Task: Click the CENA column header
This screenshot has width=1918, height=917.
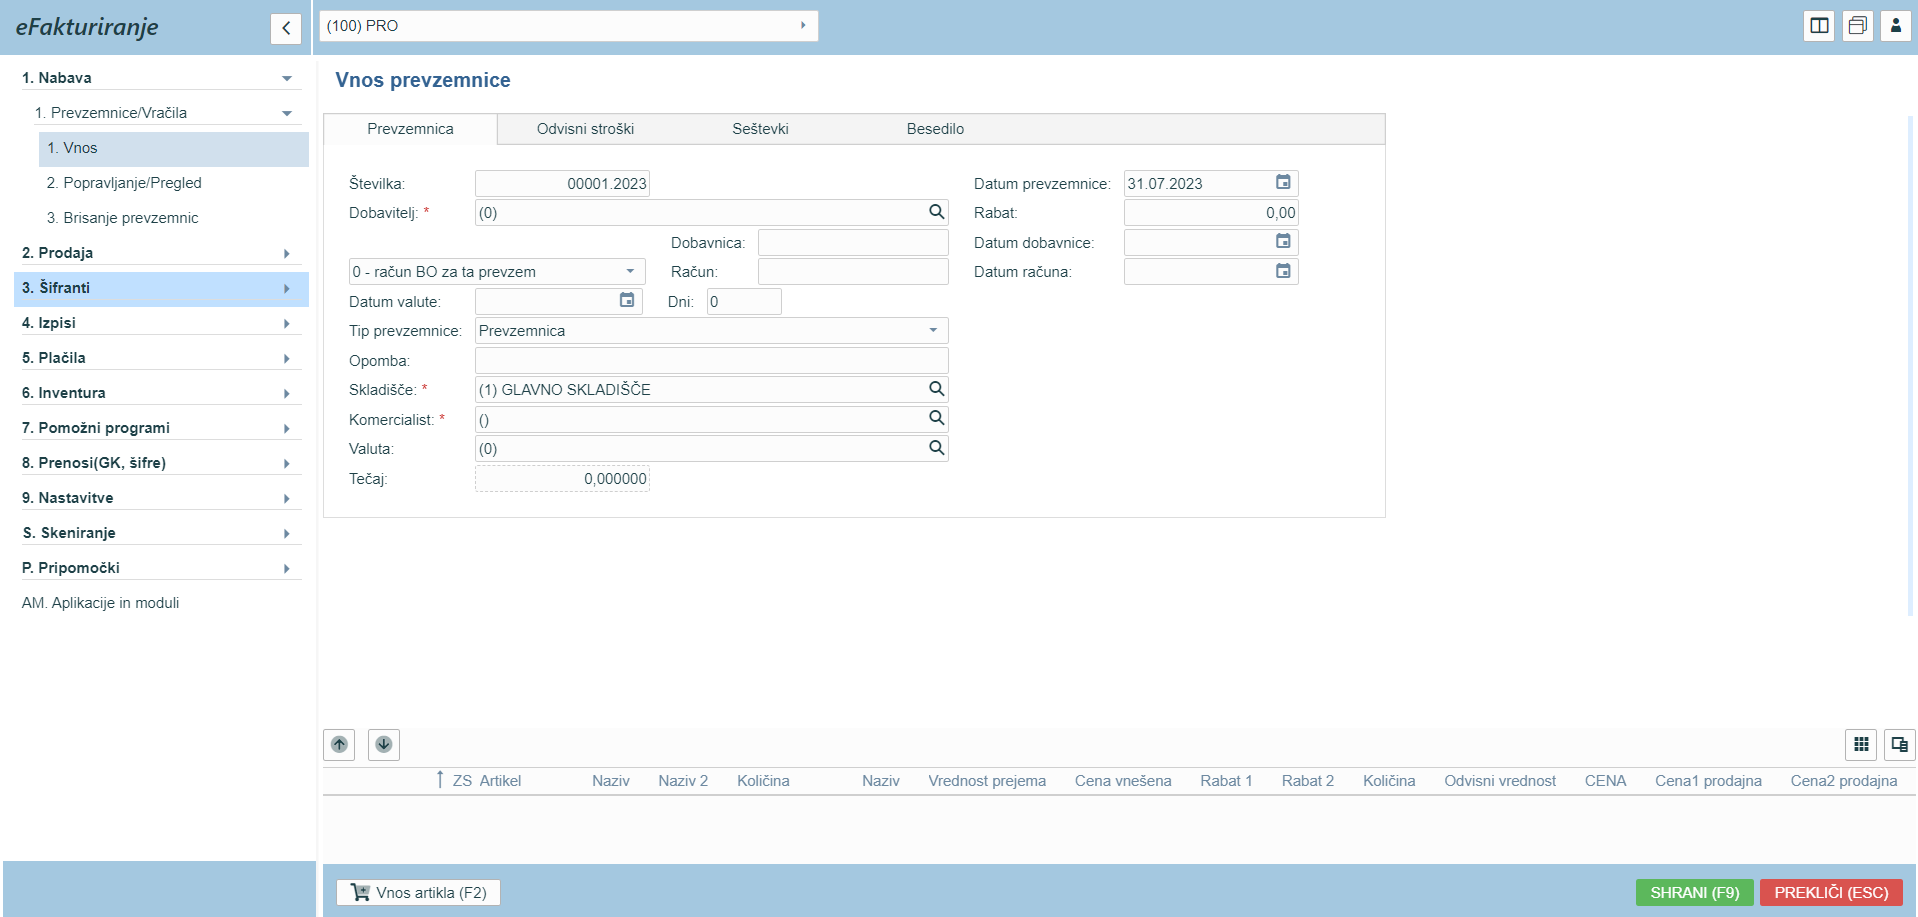Action: [1605, 781]
